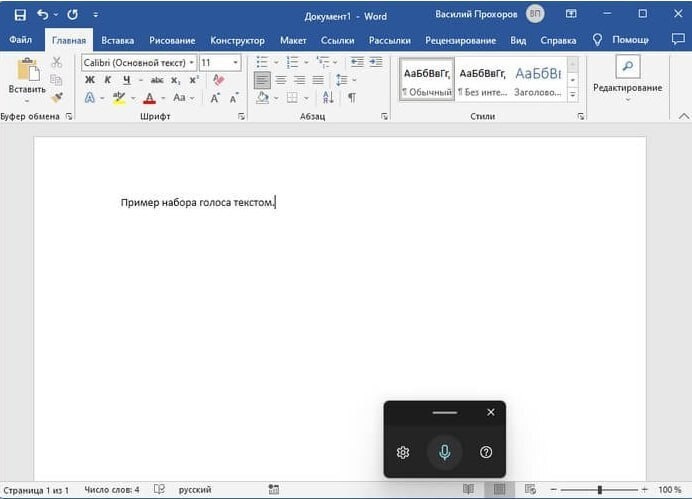Select the Без интервала style

[482, 80]
